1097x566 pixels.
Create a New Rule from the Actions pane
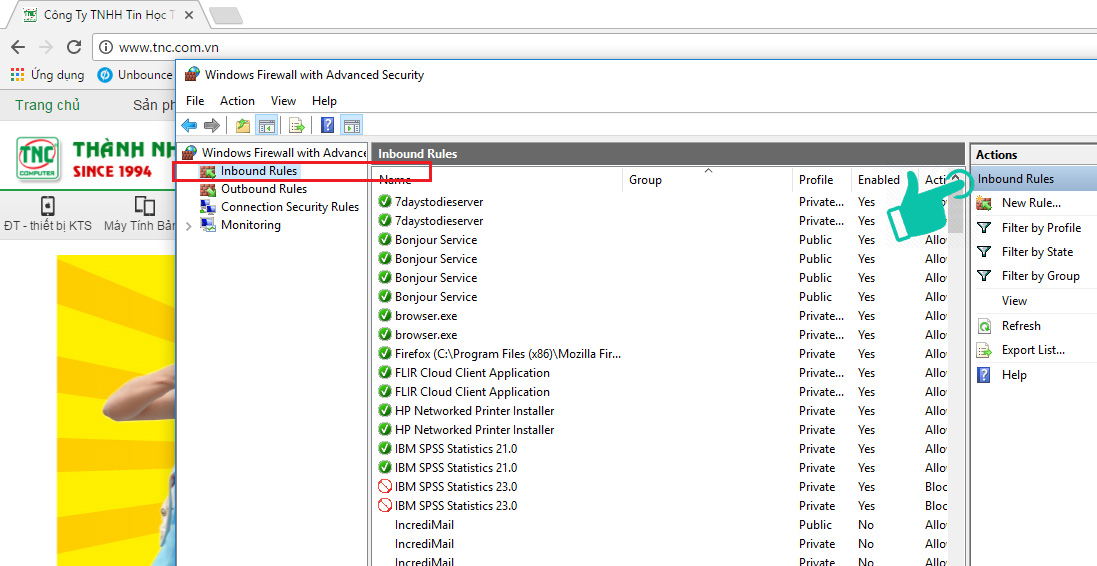1031,203
